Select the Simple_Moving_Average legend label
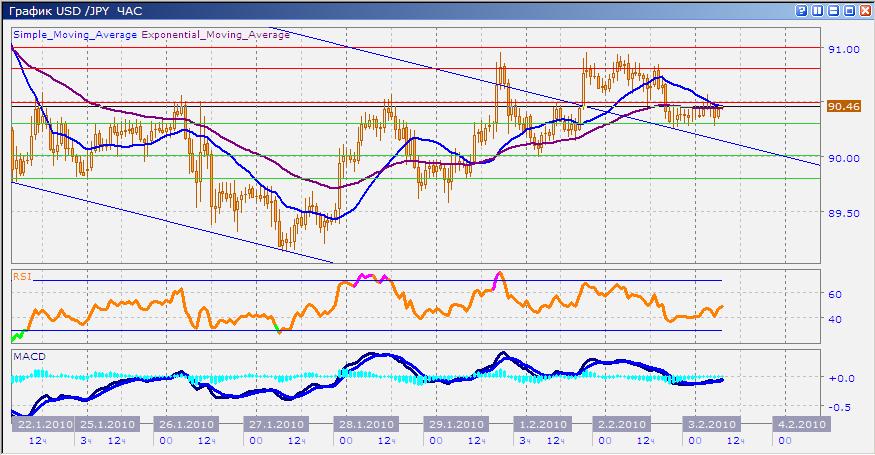Image resolution: width=875 pixels, height=455 pixels. (x=75, y=35)
